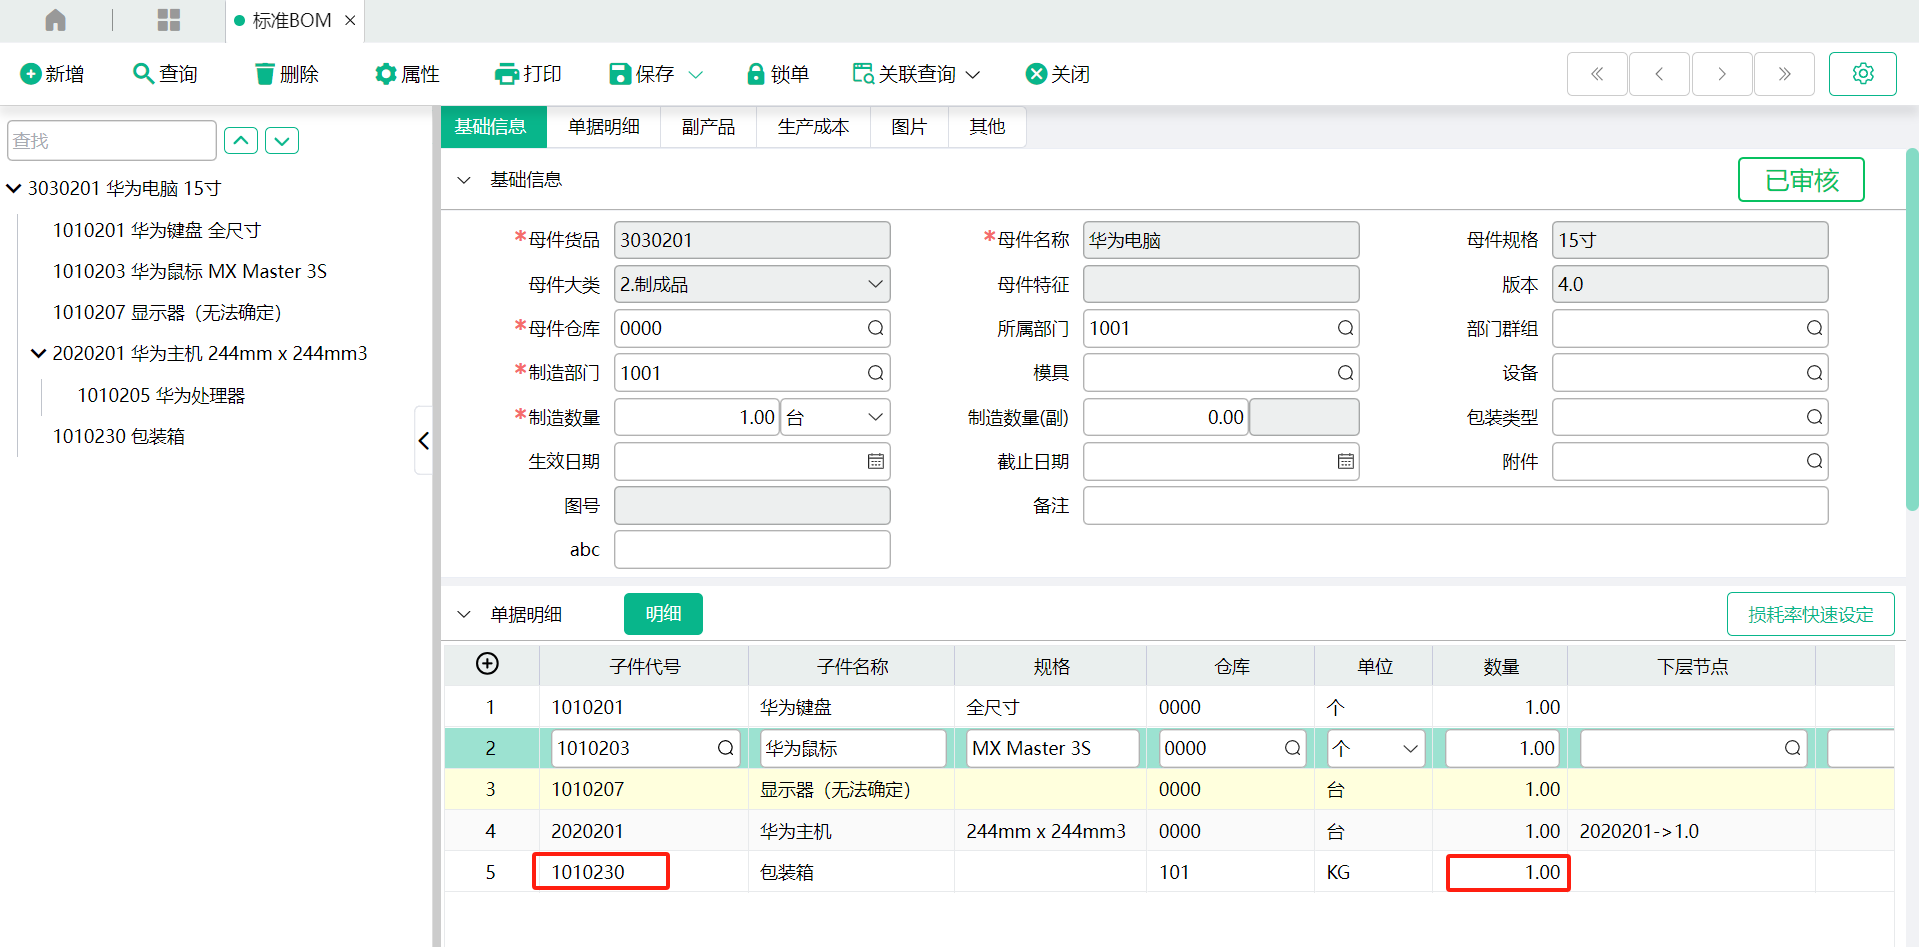This screenshot has width=1919, height=947.
Task: Click the tree search down arrow
Action: pos(282,141)
